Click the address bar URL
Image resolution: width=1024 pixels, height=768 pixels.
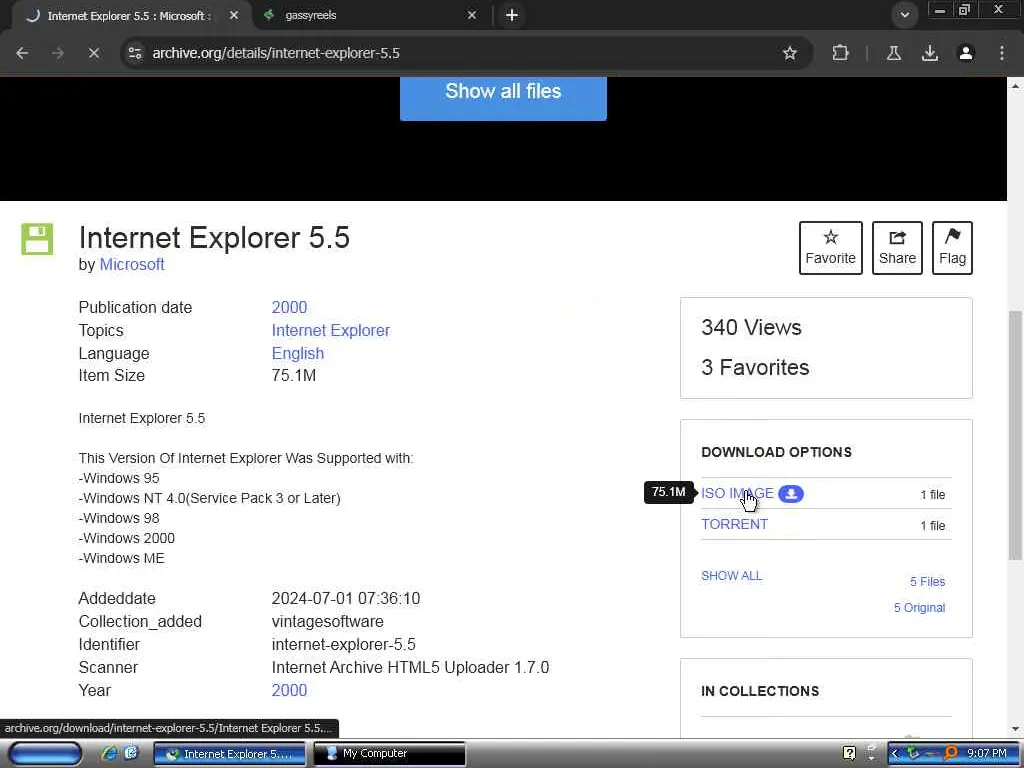coord(276,53)
